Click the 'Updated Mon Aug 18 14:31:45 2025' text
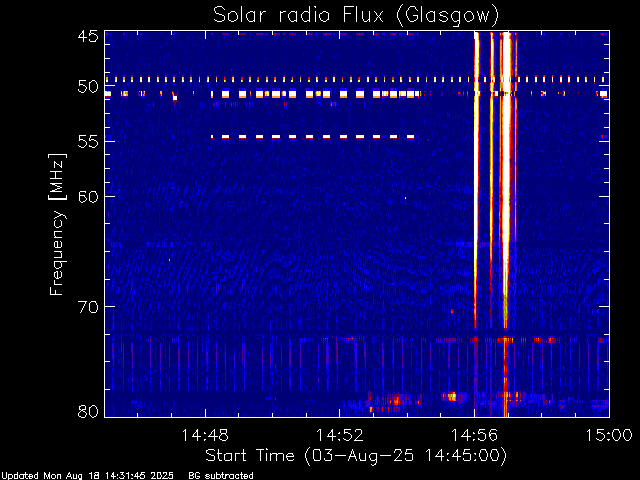The width and height of the screenshot is (640, 480). click(x=87, y=476)
